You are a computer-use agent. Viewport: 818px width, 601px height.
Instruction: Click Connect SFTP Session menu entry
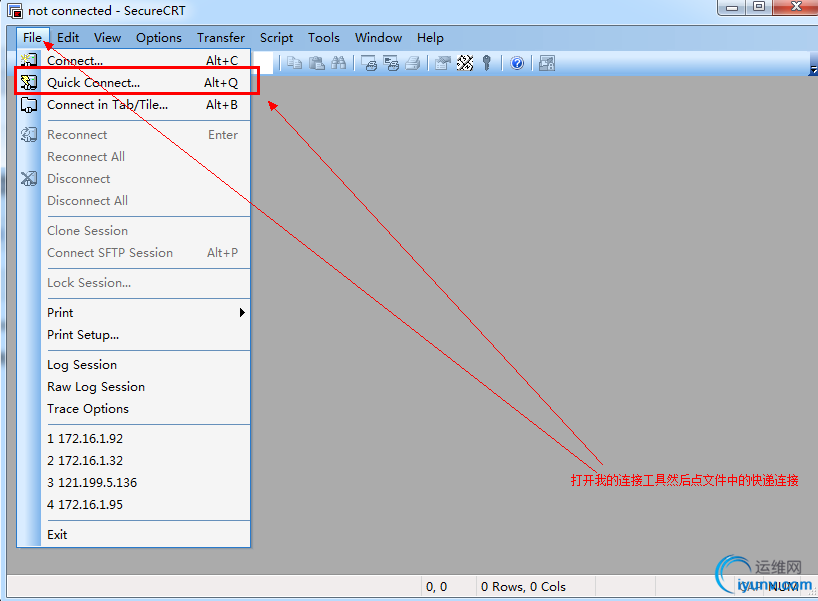click(x=134, y=253)
